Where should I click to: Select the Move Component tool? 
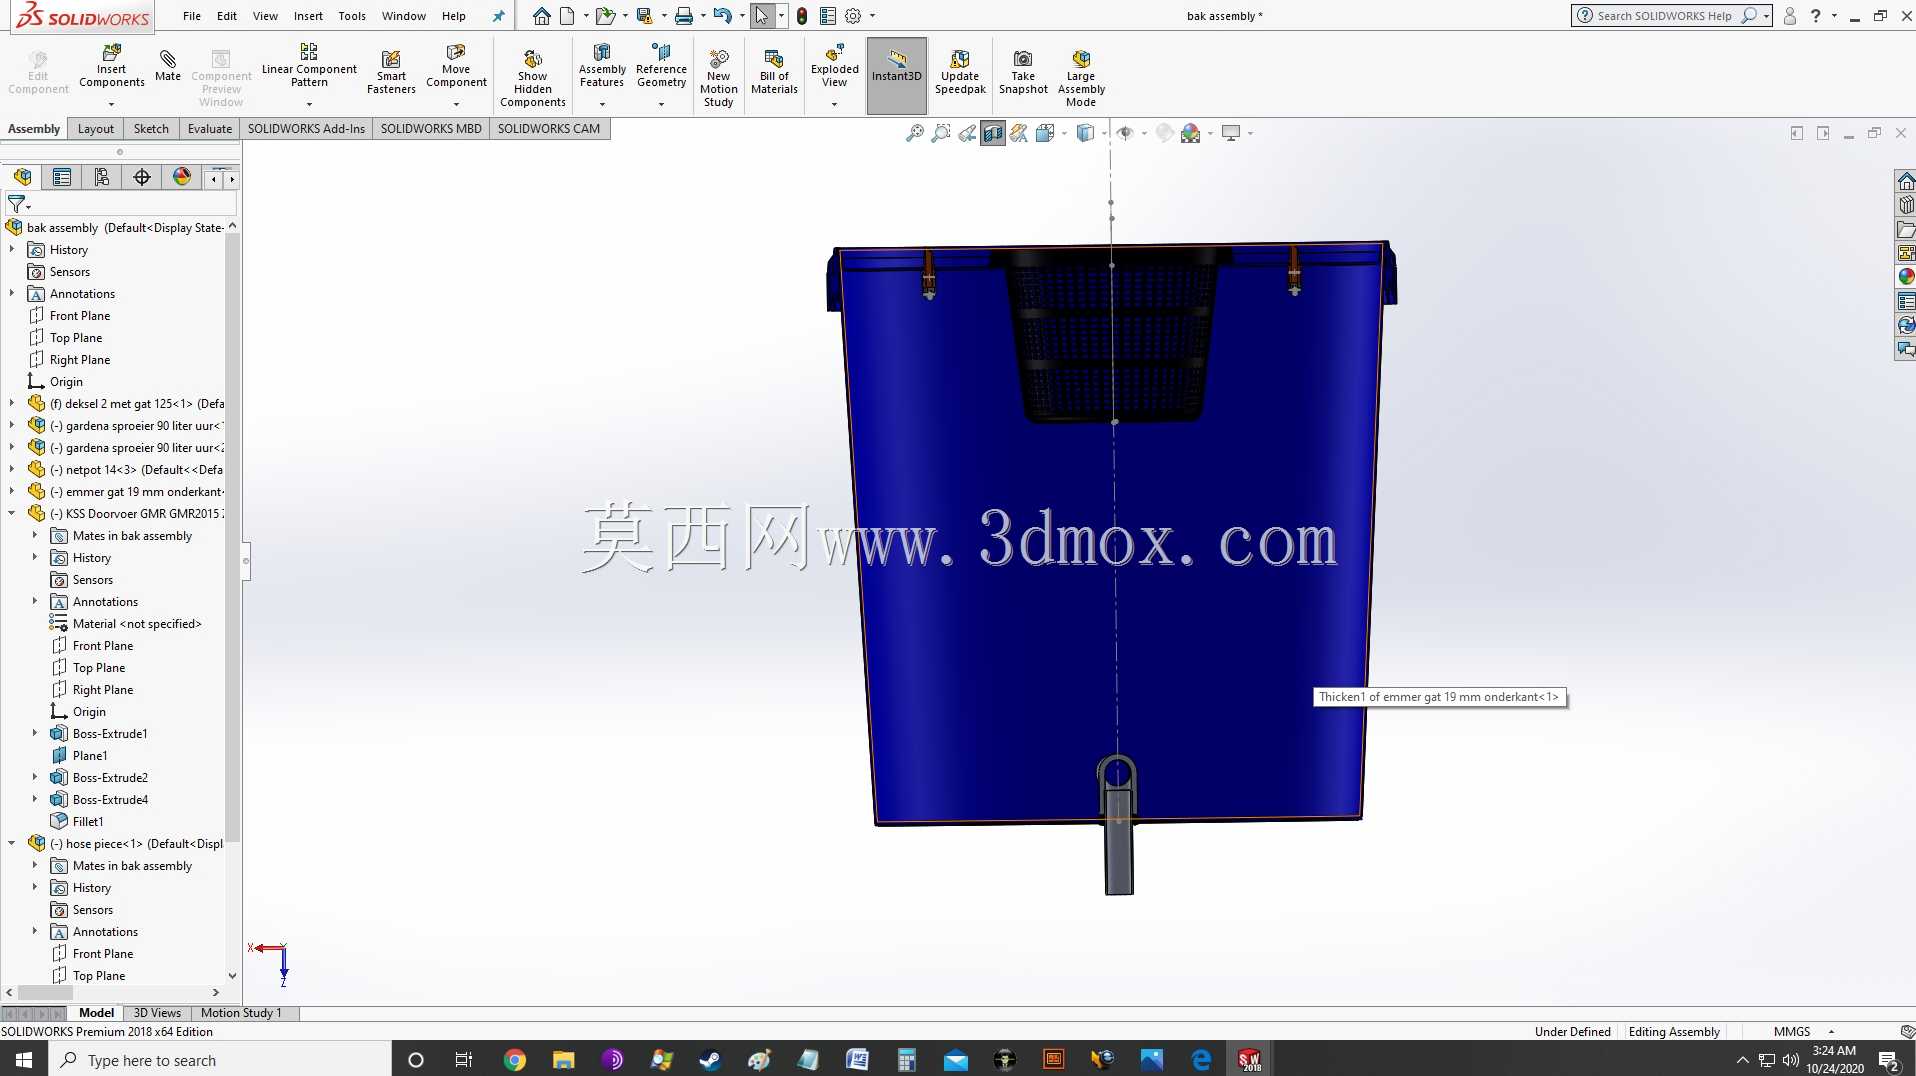456,65
